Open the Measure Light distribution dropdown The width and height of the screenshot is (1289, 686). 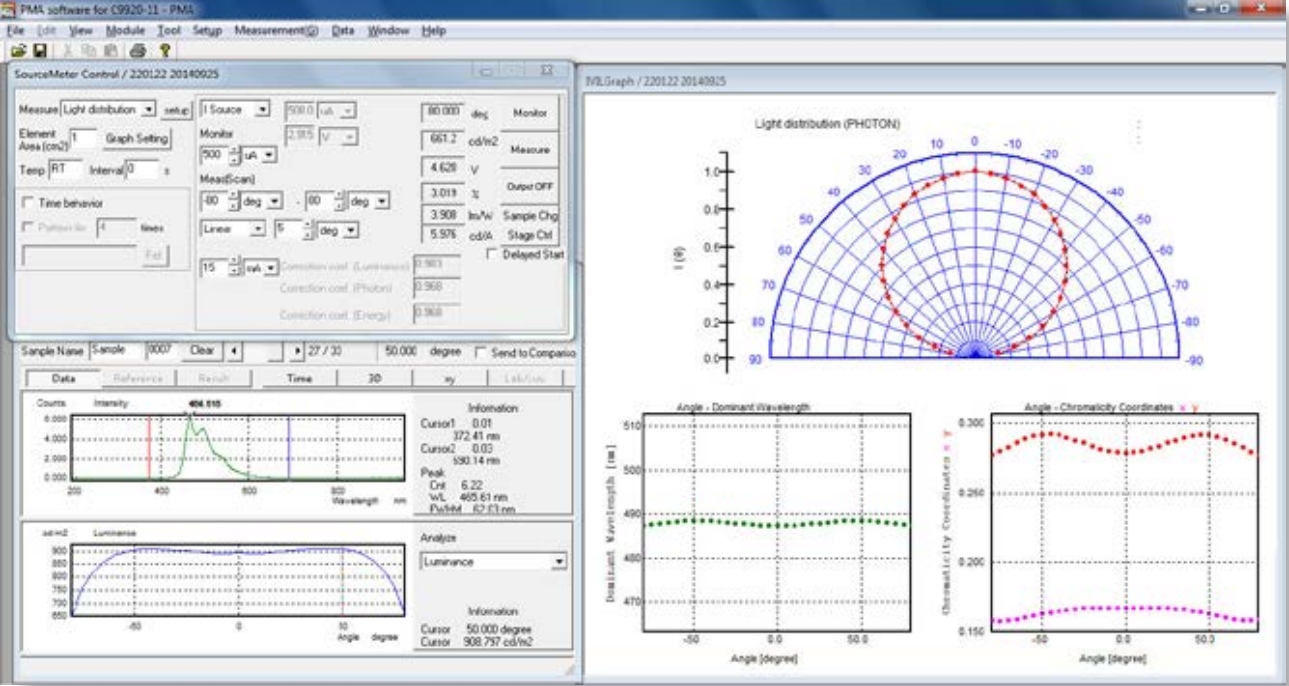pos(149,108)
